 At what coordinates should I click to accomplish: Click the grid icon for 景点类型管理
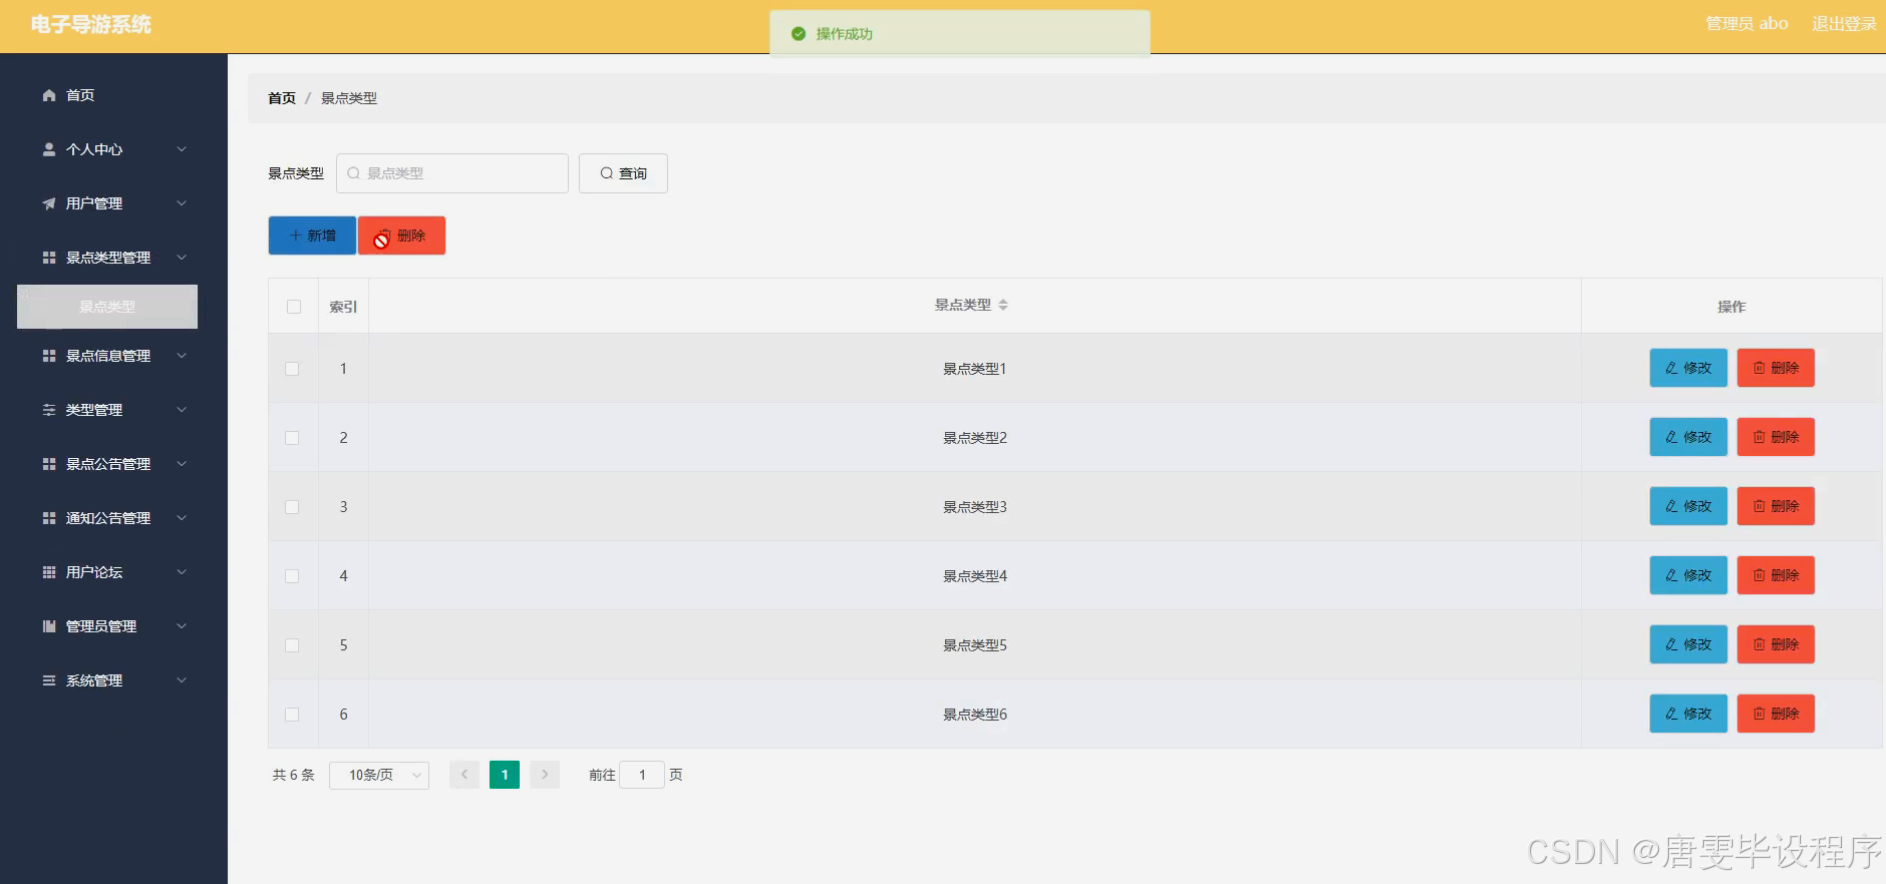click(x=49, y=257)
